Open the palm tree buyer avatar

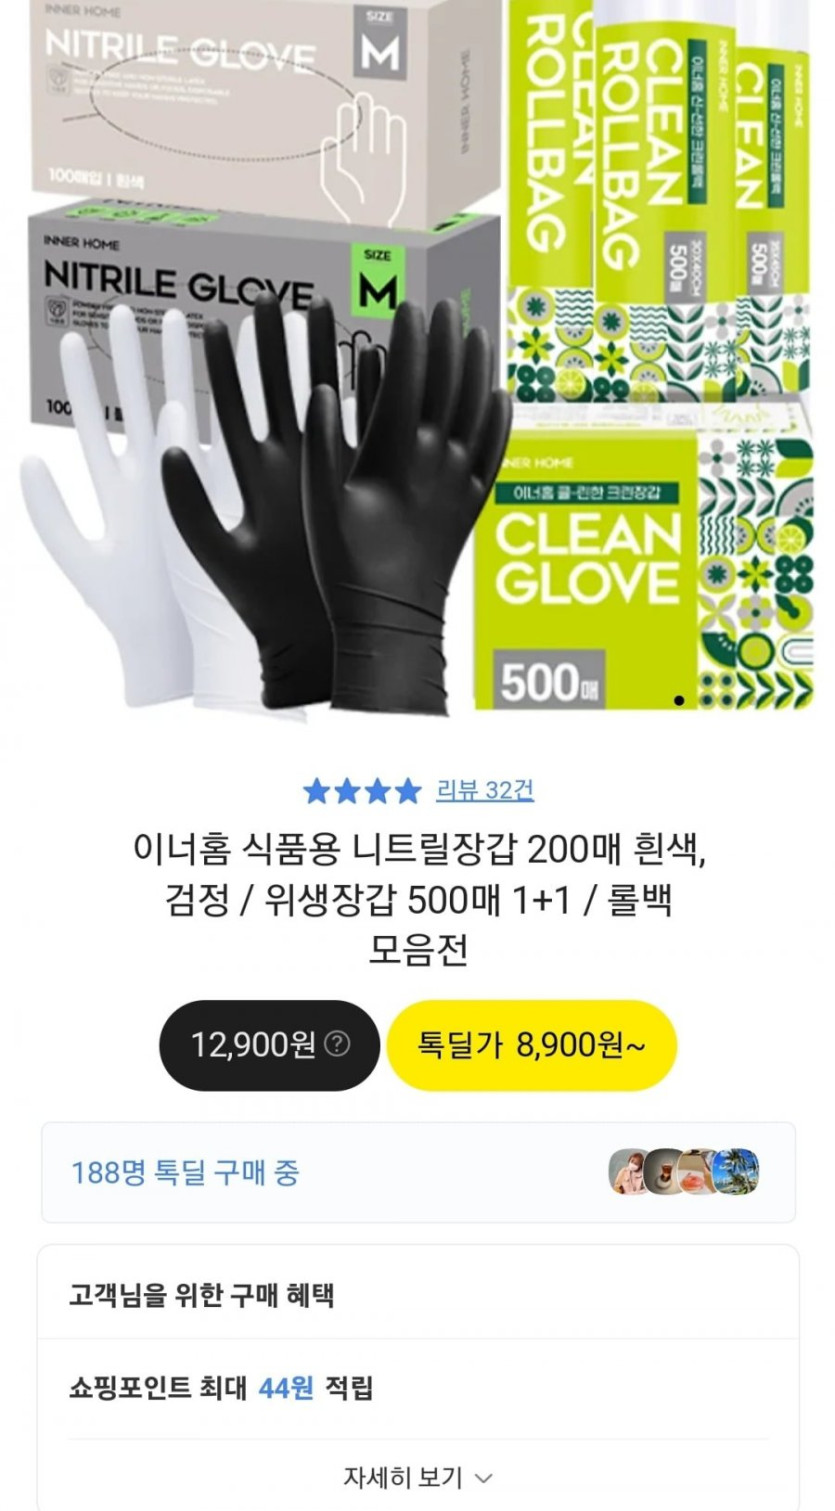(x=737, y=1171)
